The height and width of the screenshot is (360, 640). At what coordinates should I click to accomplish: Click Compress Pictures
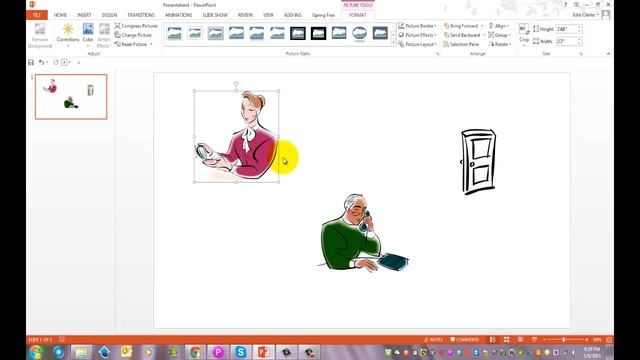(136, 26)
